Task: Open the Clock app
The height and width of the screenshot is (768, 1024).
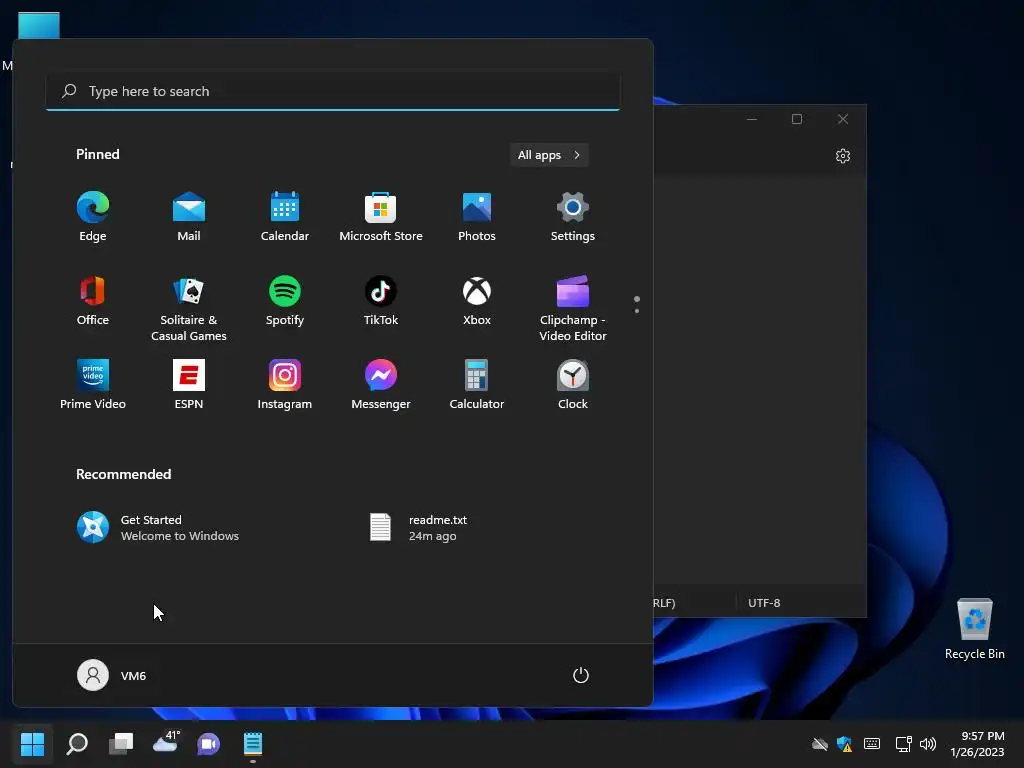Action: pos(573,385)
